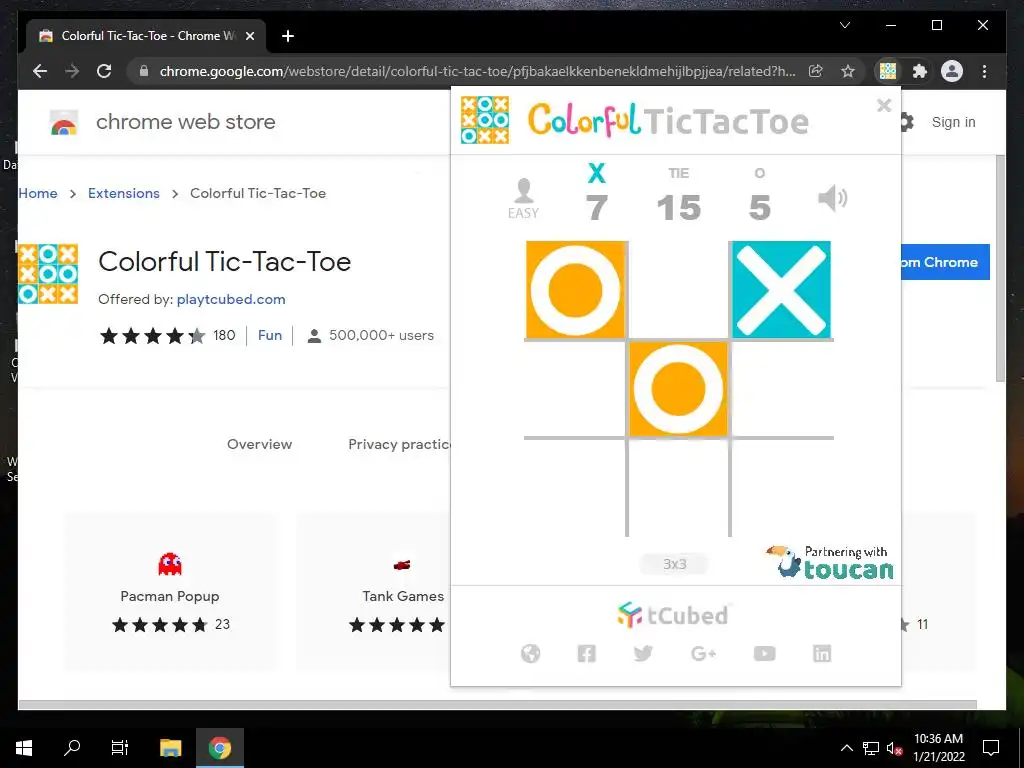The height and width of the screenshot is (768, 1024).
Task: Open the Windows Start menu
Action: (24, 748)
